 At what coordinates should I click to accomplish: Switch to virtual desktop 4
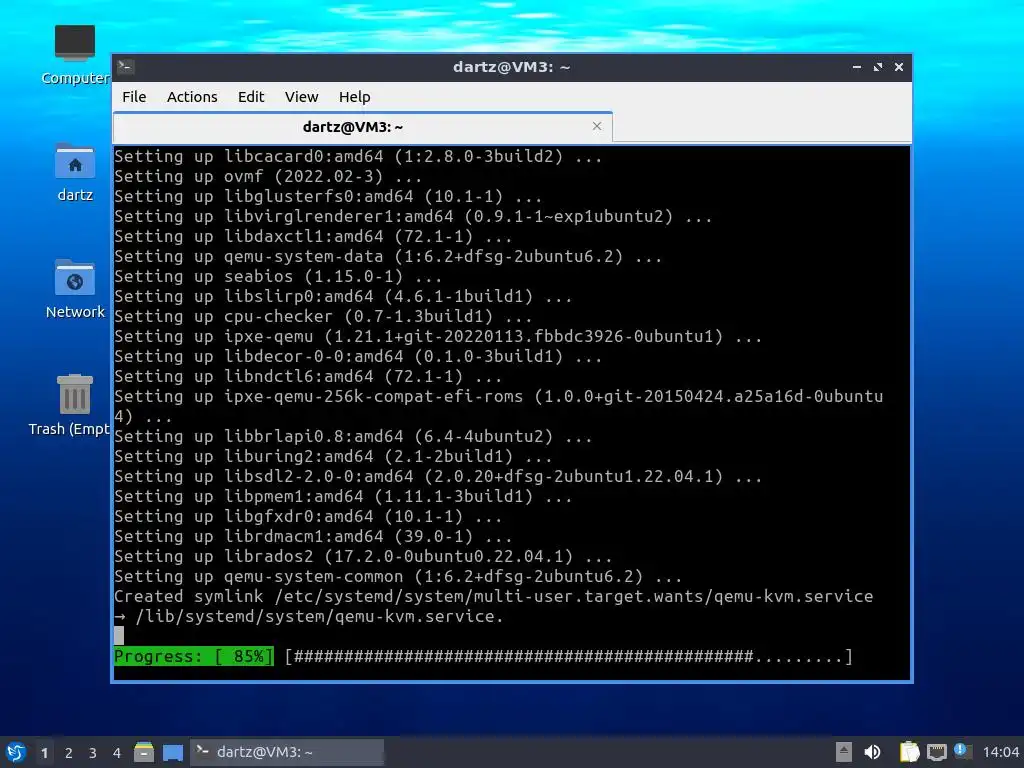tap(116, 753)
